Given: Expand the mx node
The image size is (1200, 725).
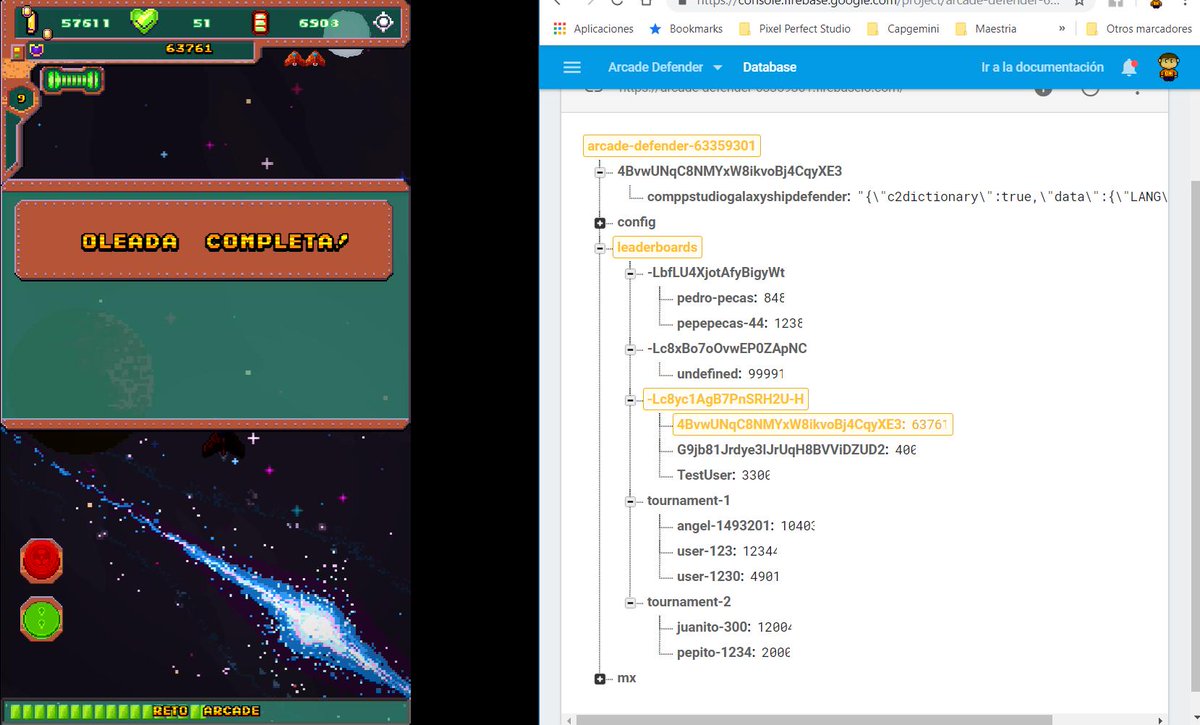Looking at the screenshot, I should coord(600,679).
